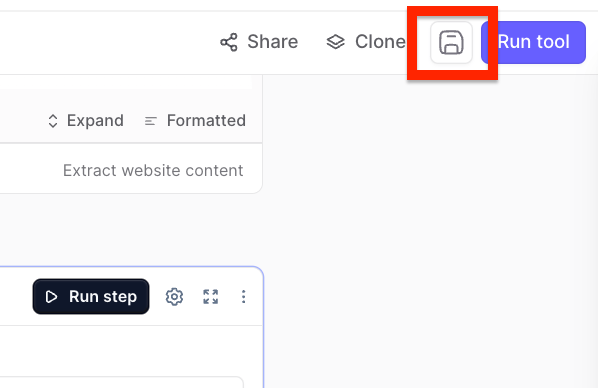The height and width of the screenshot is (388, 598).
Task: Click the share network icon
Action: tap(229, 42)
